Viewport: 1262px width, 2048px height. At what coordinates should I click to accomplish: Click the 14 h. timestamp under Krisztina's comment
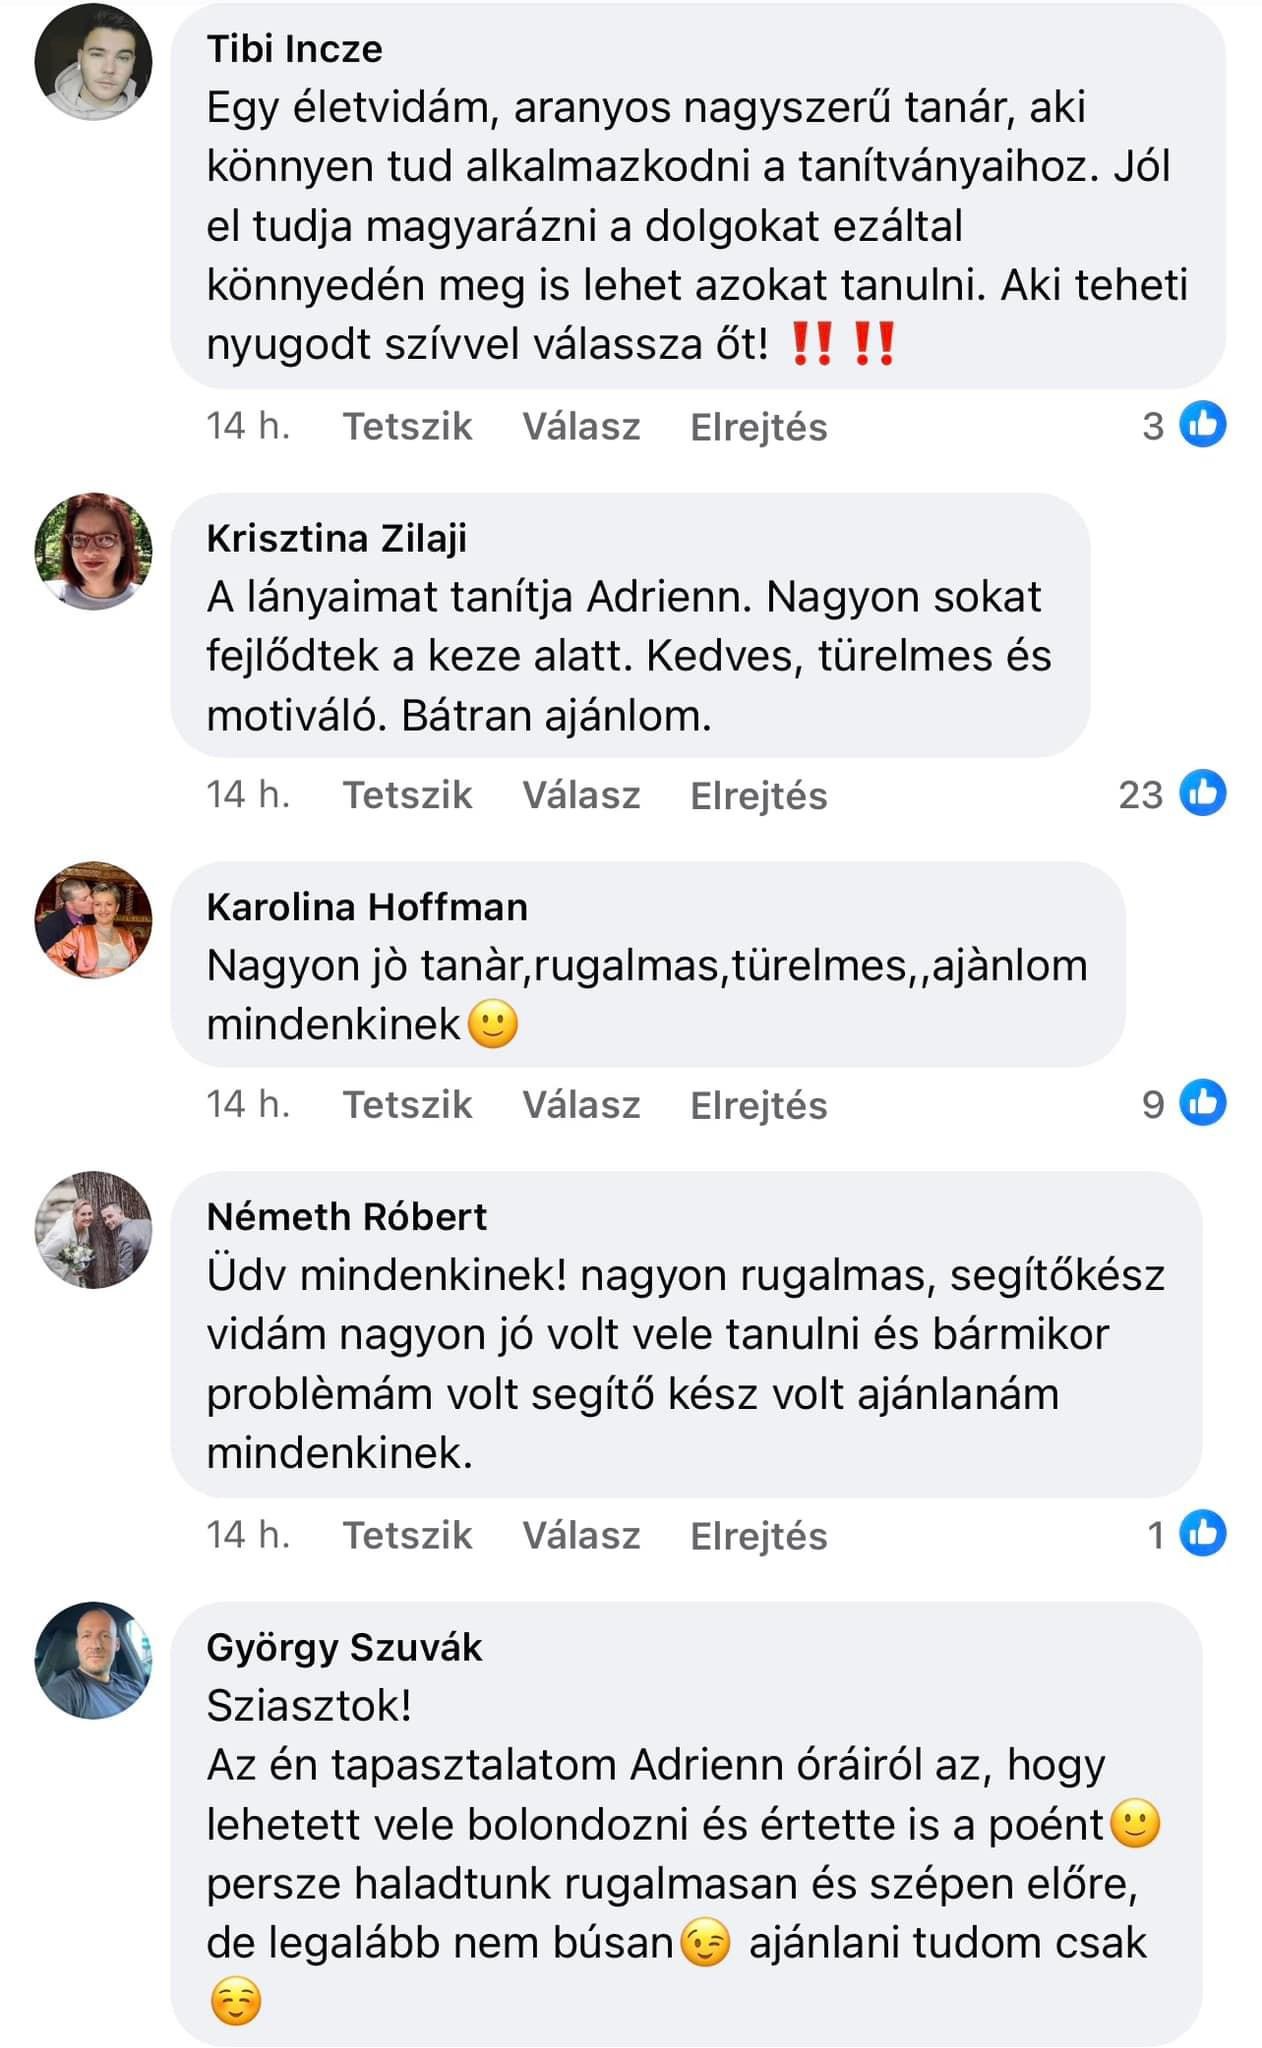click(248, 795)
